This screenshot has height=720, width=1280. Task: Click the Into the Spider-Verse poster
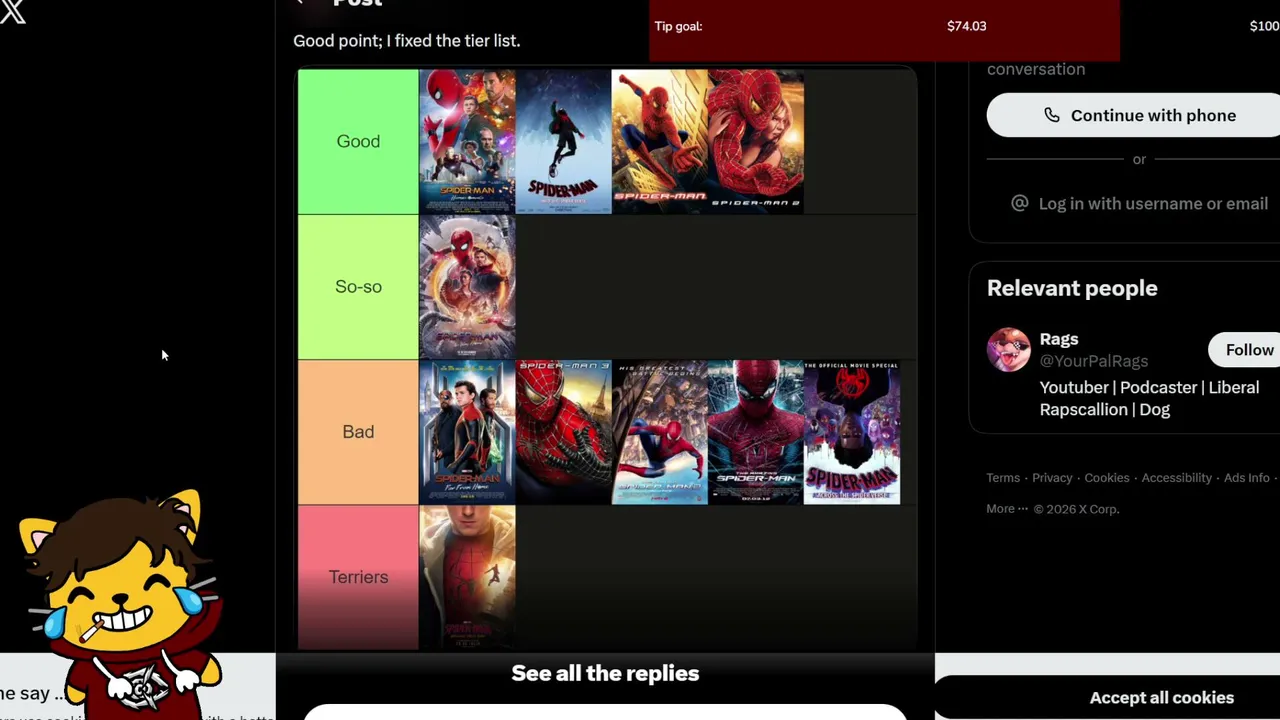tap(563, 141)
